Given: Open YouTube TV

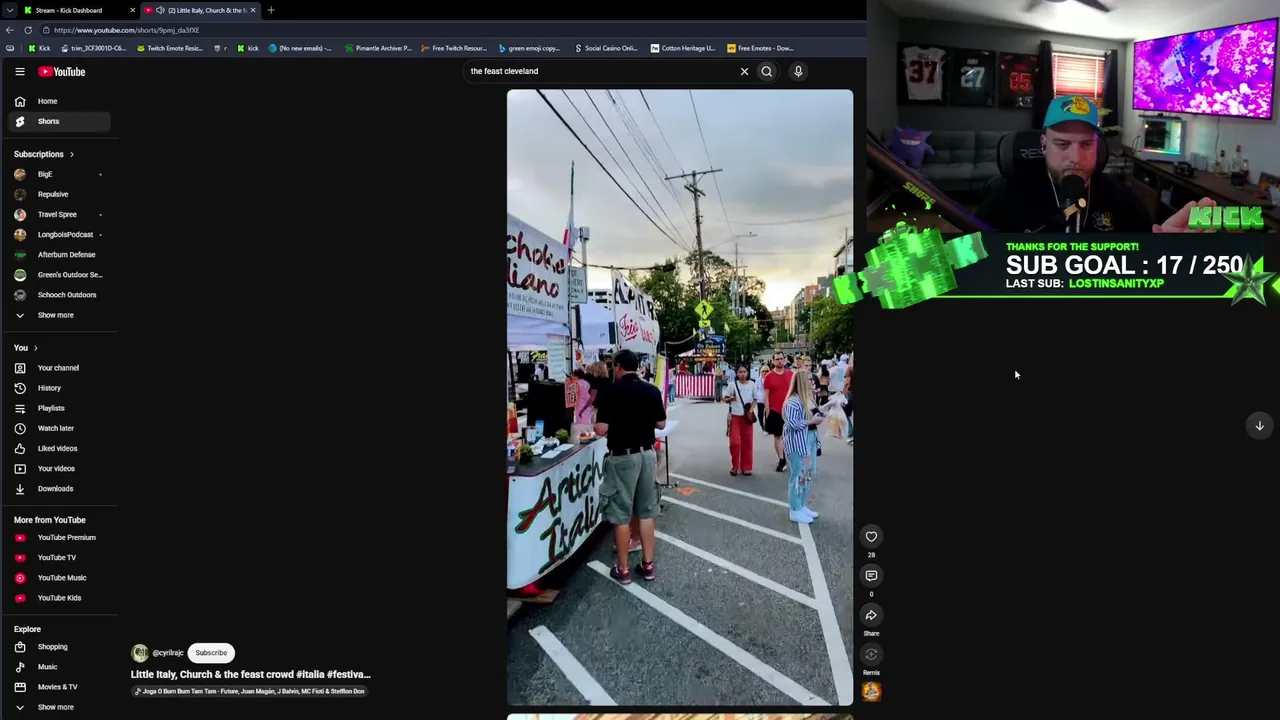Looking at the screenshot, I should pyautogui.click(x=59, y=557).
